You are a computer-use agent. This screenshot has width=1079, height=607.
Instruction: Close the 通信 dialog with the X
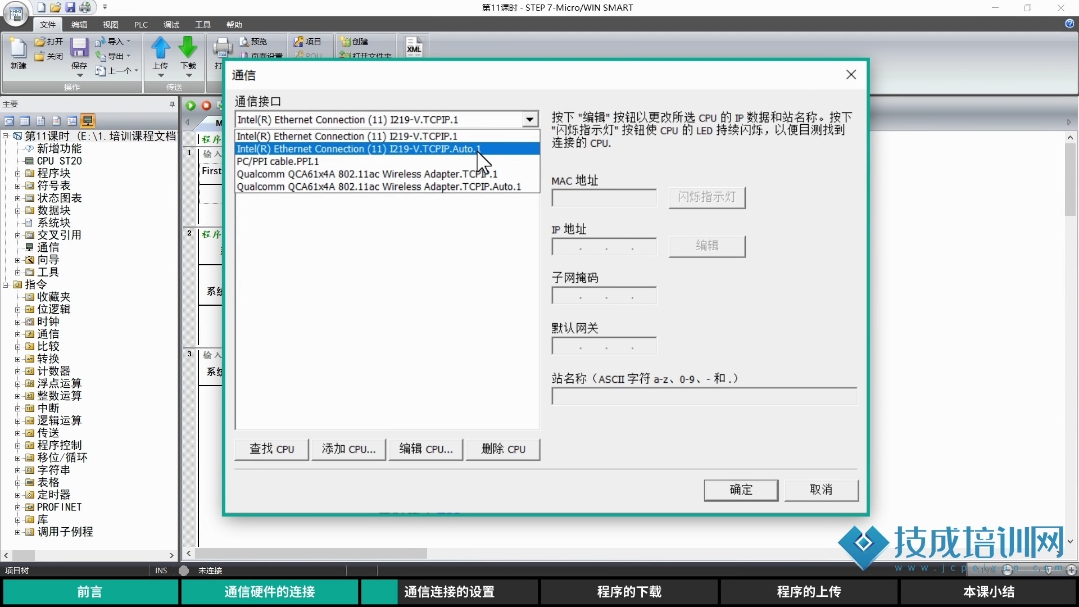click(x=851, y=74)
